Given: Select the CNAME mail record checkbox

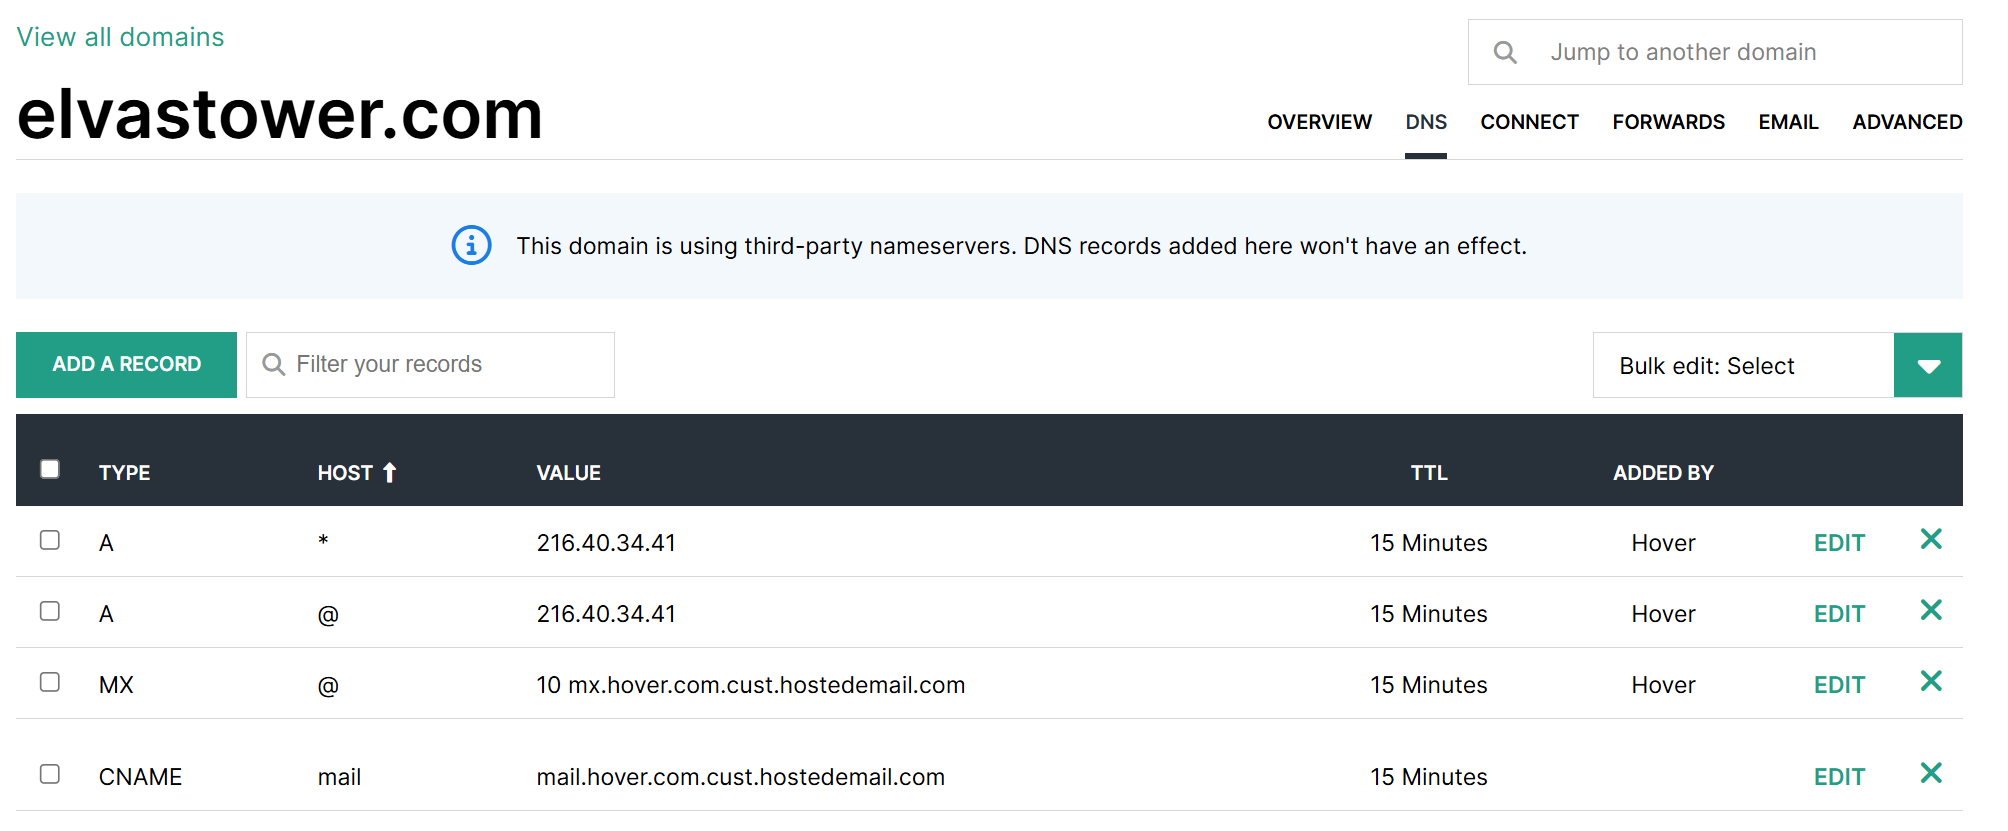Looking at the screenshot, I should (x=50, y=774).
